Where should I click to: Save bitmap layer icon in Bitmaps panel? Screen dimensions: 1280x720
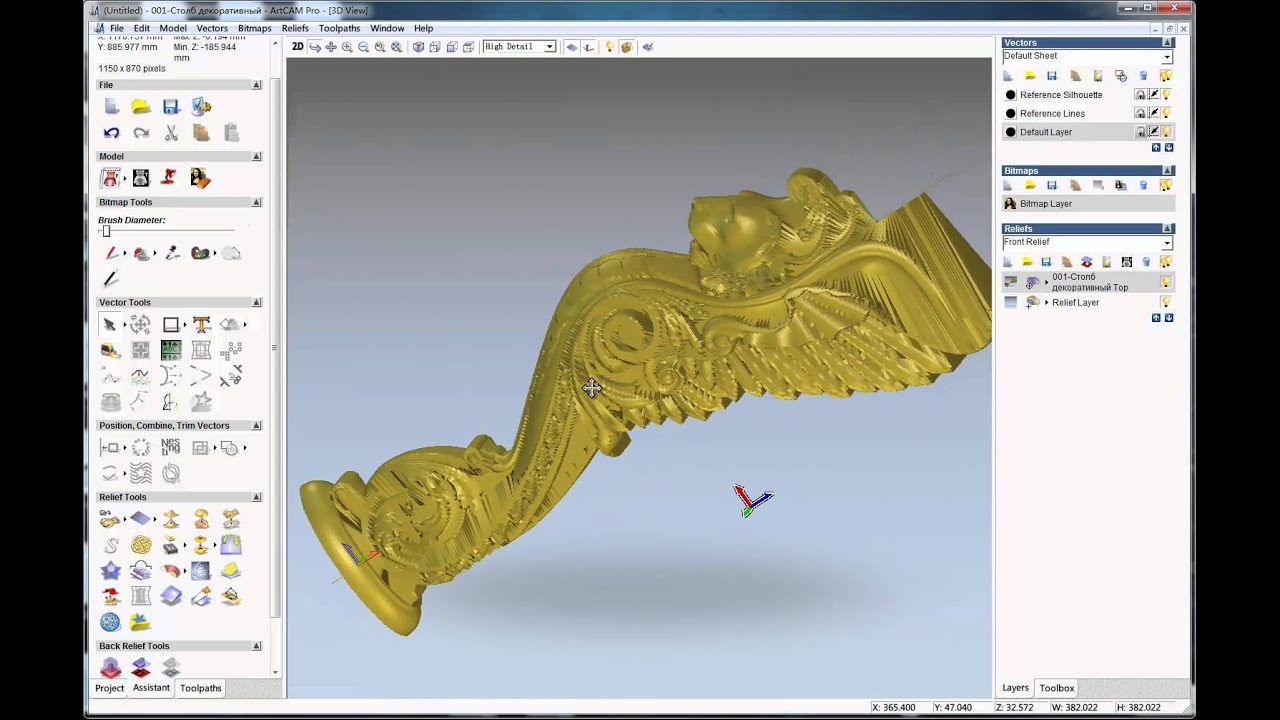click(x=1052, y=185)
